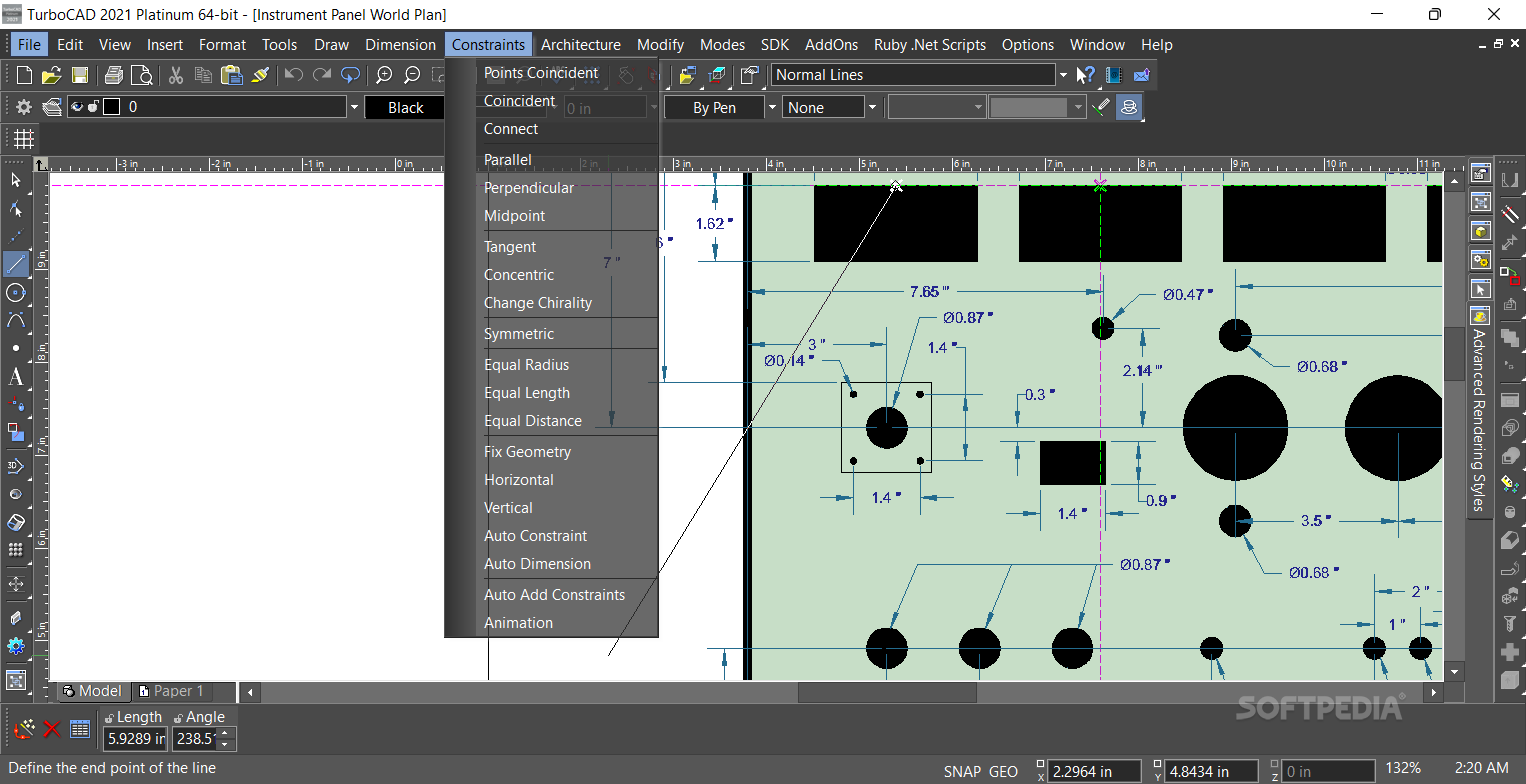Toggle the grid display icon
Image resolution: width=1526 pixels, height=784 pixels.
23,139
